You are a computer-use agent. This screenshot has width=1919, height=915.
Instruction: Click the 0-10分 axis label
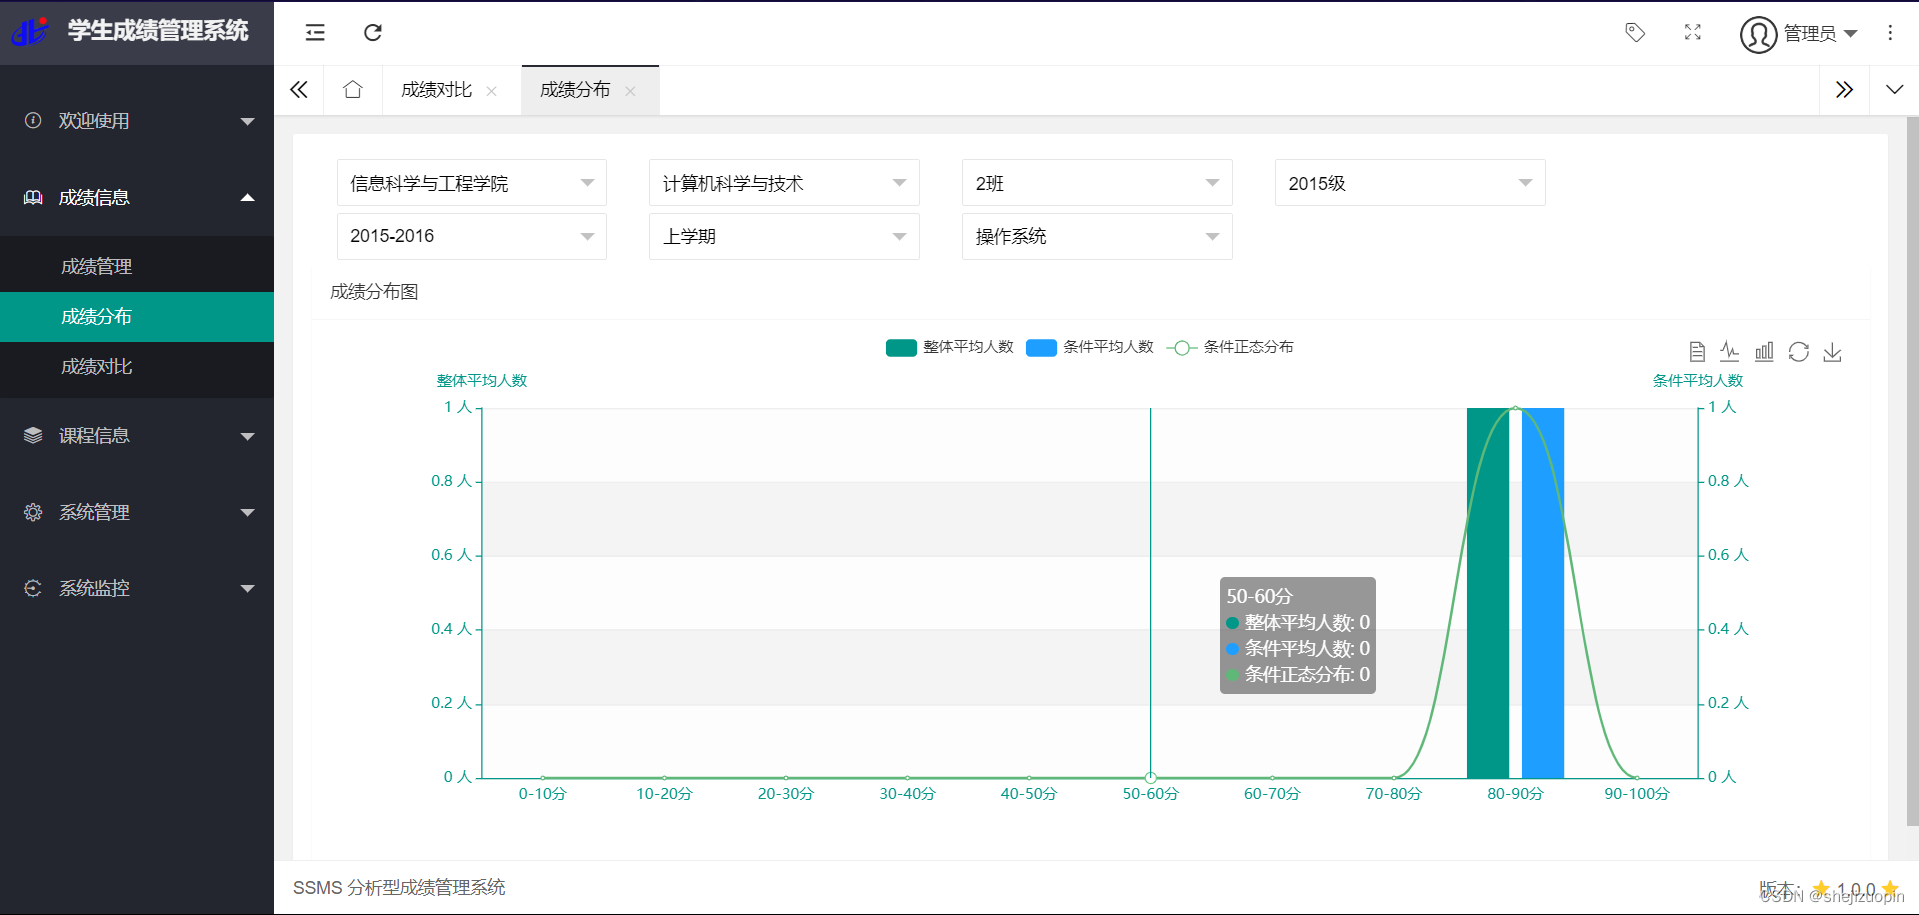[x=543, y=794]
